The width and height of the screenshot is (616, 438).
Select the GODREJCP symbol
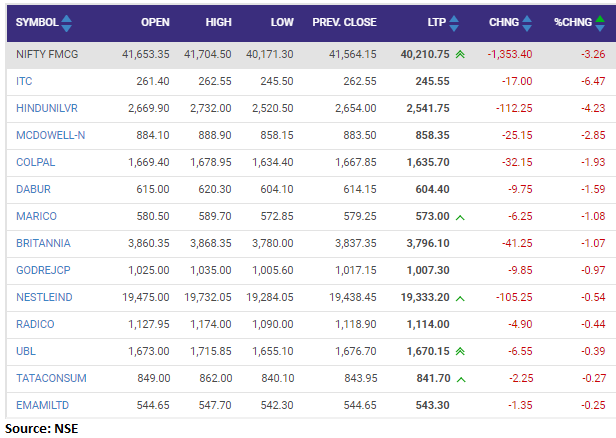(42, 270)
